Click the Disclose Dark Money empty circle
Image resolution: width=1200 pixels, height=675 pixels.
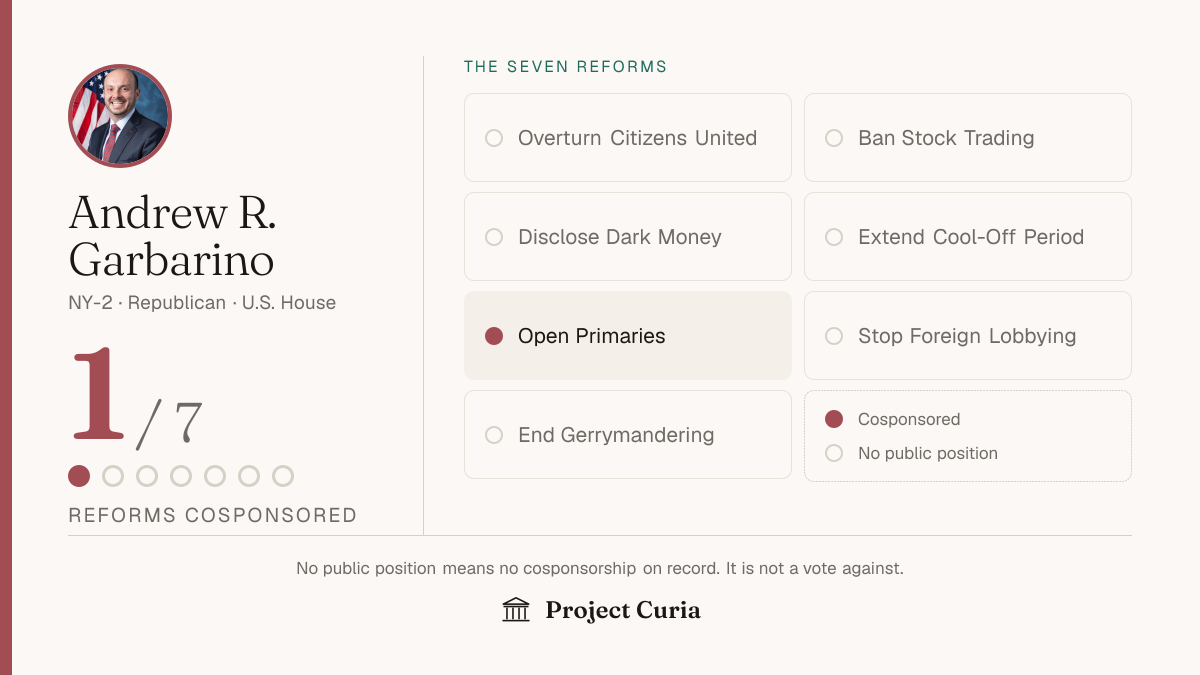tap(494, 237)
